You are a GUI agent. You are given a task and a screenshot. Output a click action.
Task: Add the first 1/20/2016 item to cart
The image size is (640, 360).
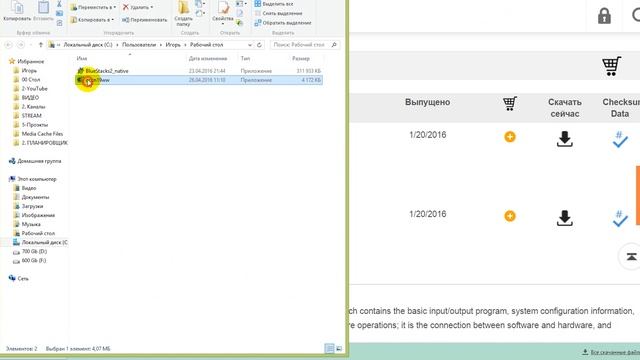click(510, 137)
